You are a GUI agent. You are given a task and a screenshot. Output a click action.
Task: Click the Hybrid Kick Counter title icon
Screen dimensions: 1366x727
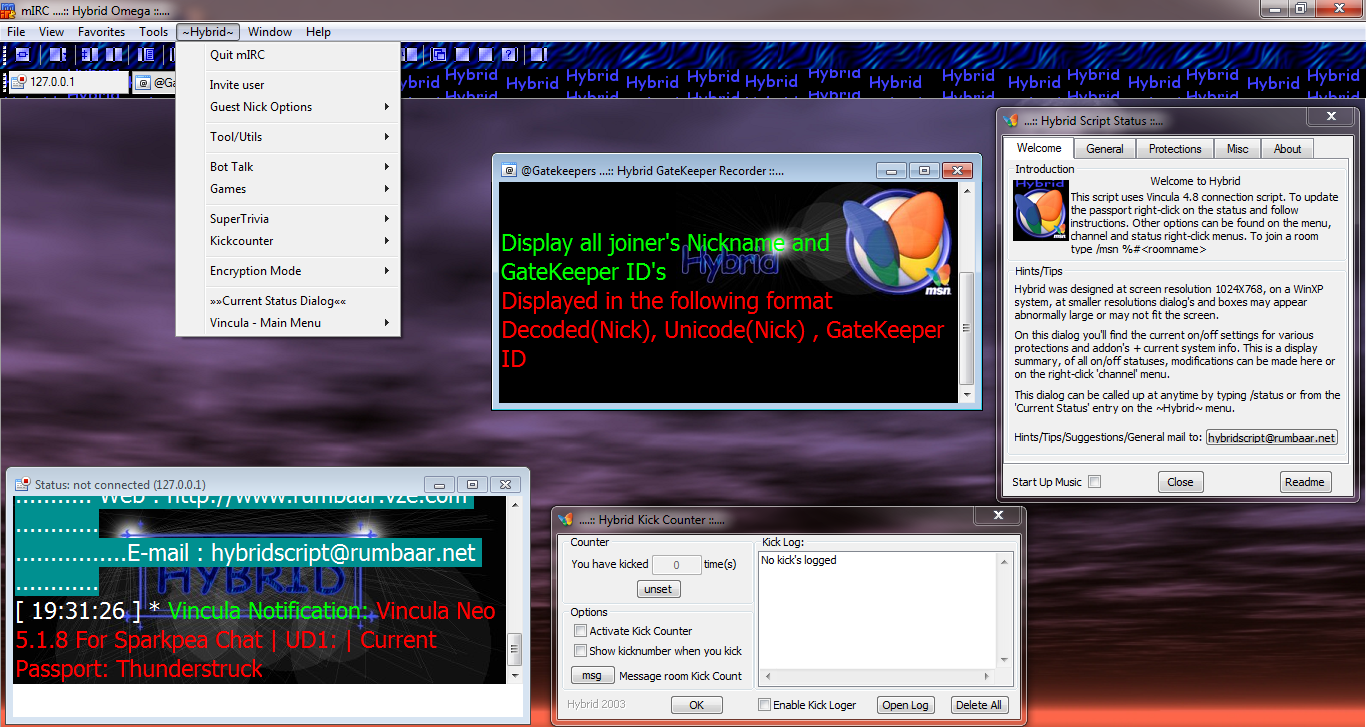pos(565,519)
